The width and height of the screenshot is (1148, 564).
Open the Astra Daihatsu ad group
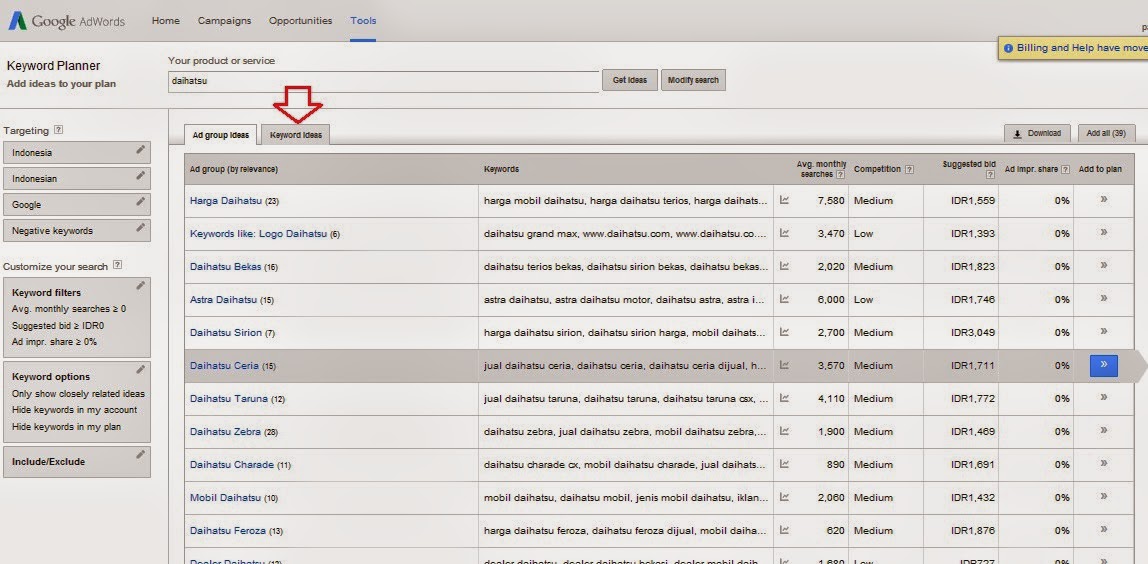pos(223,299)
